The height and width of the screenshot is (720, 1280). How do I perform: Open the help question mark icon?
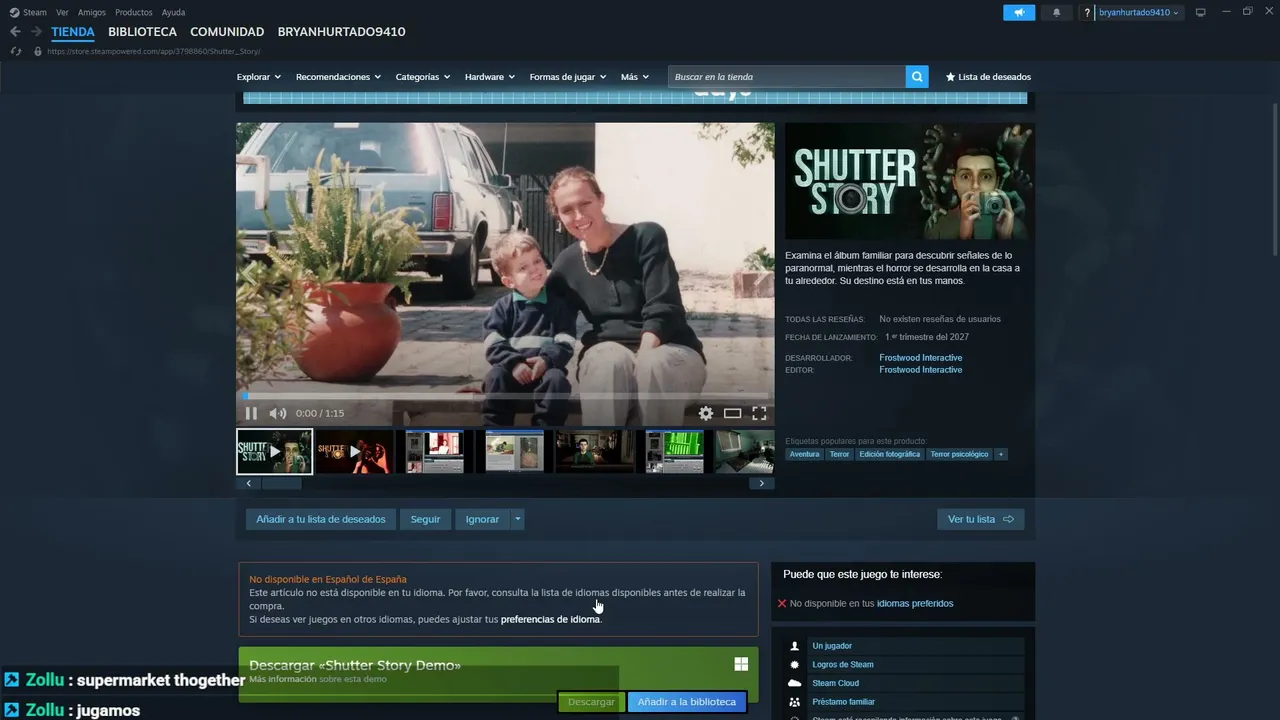coord(1087,12)
